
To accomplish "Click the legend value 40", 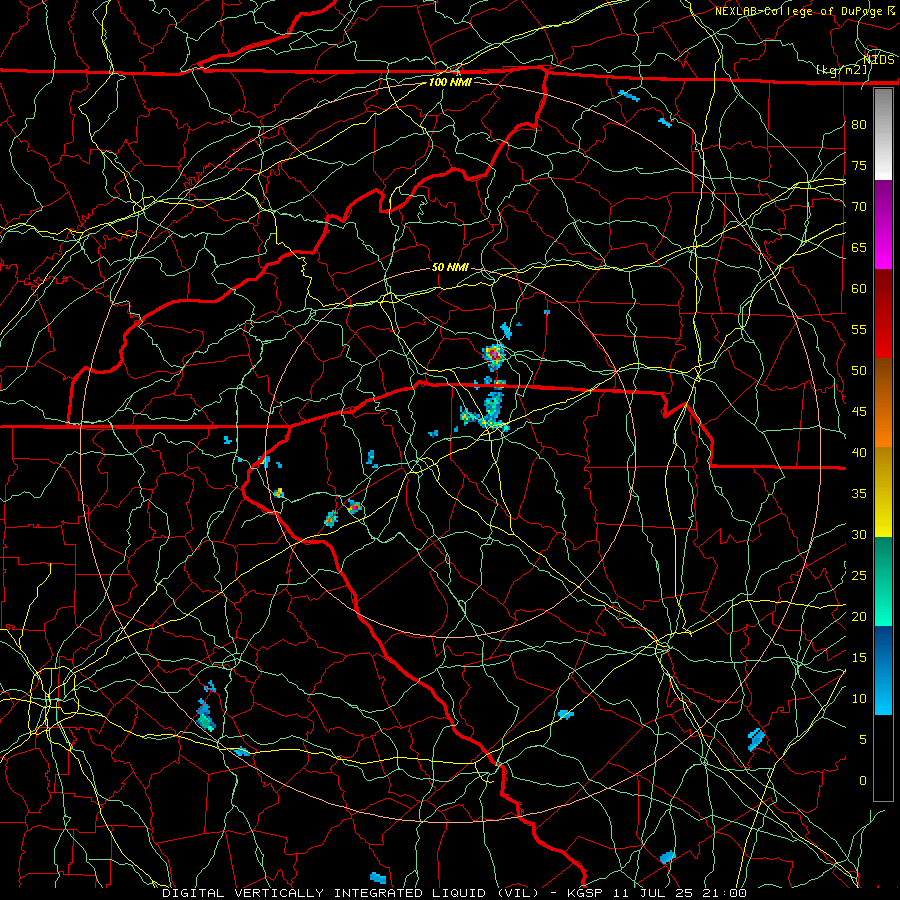I will 859,452.
